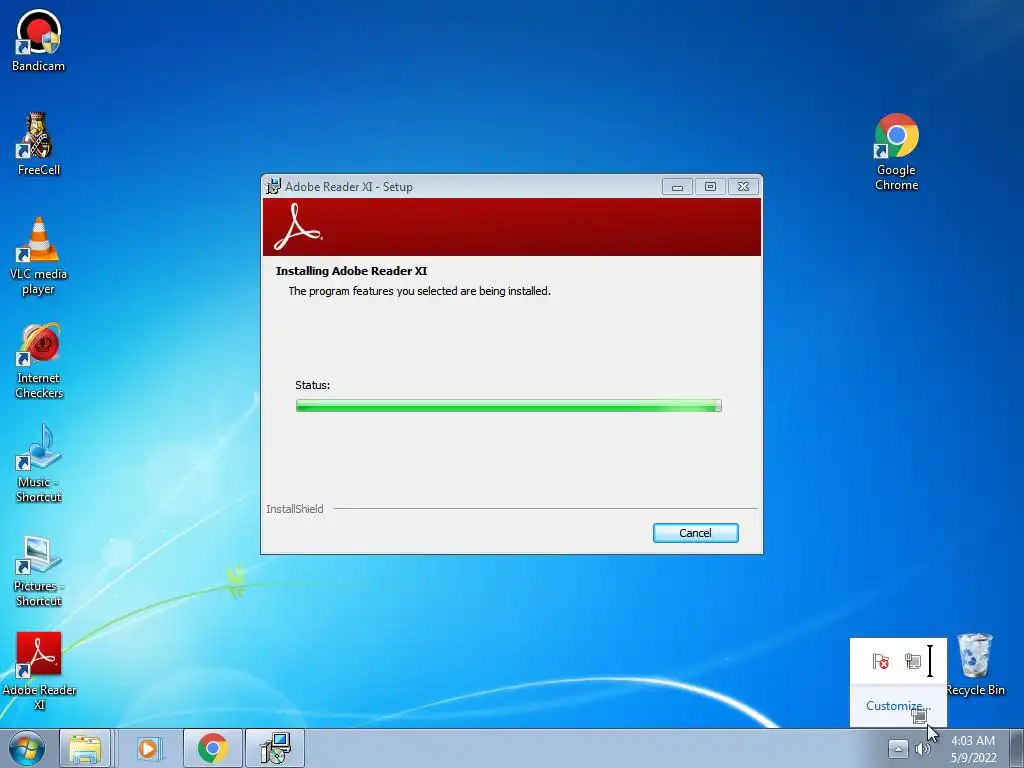Select the Google Chrome desktop icon
The image size is (1024, 768).
tap(897, 152)
